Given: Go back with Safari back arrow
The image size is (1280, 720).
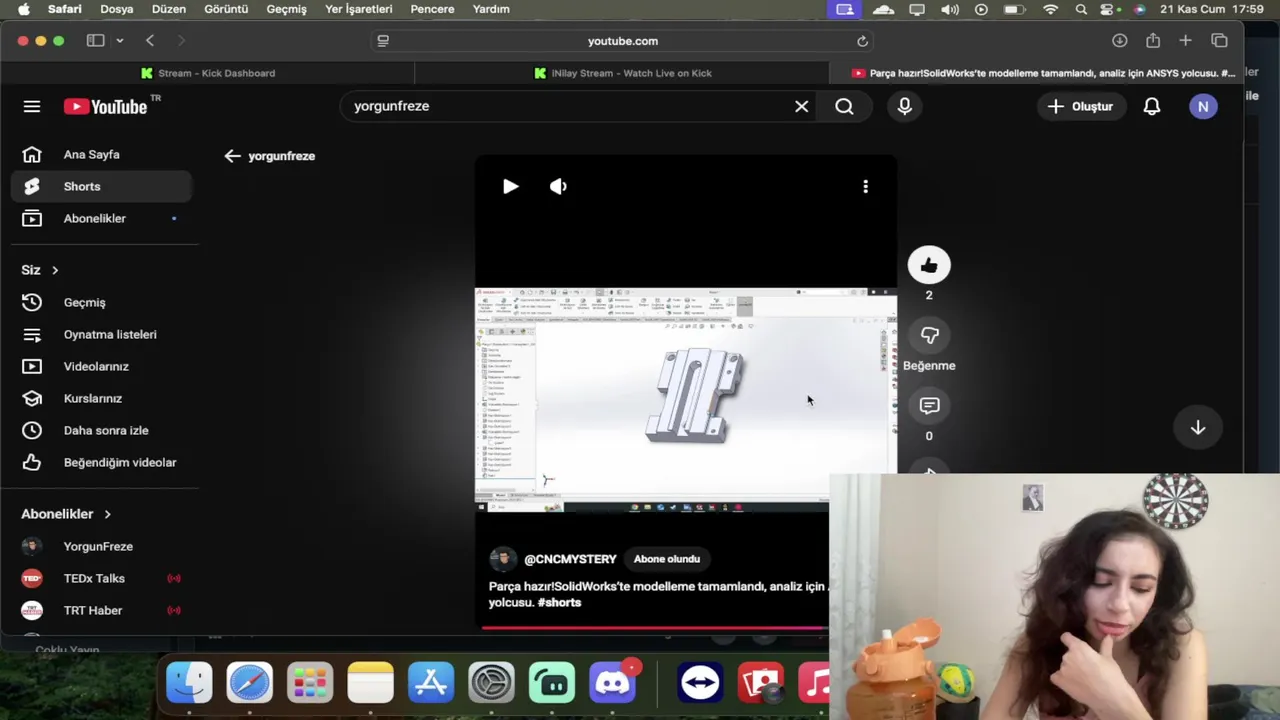Looking at the screenshot, I should coord(150,41).
